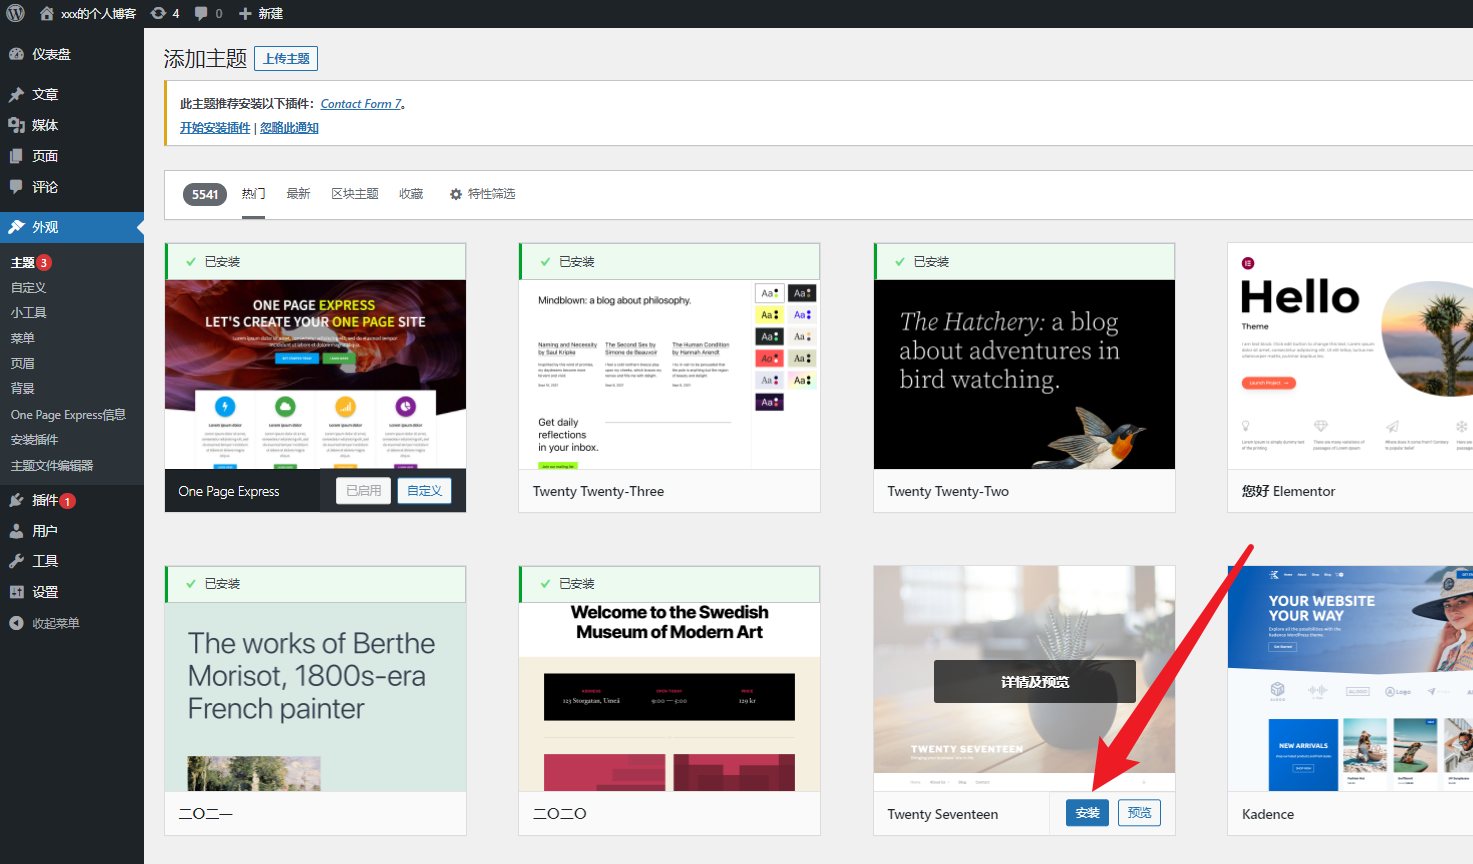
Task: Open the Twenty Twenty-Two theme thumbnail
Action: tap(1024, 374)
